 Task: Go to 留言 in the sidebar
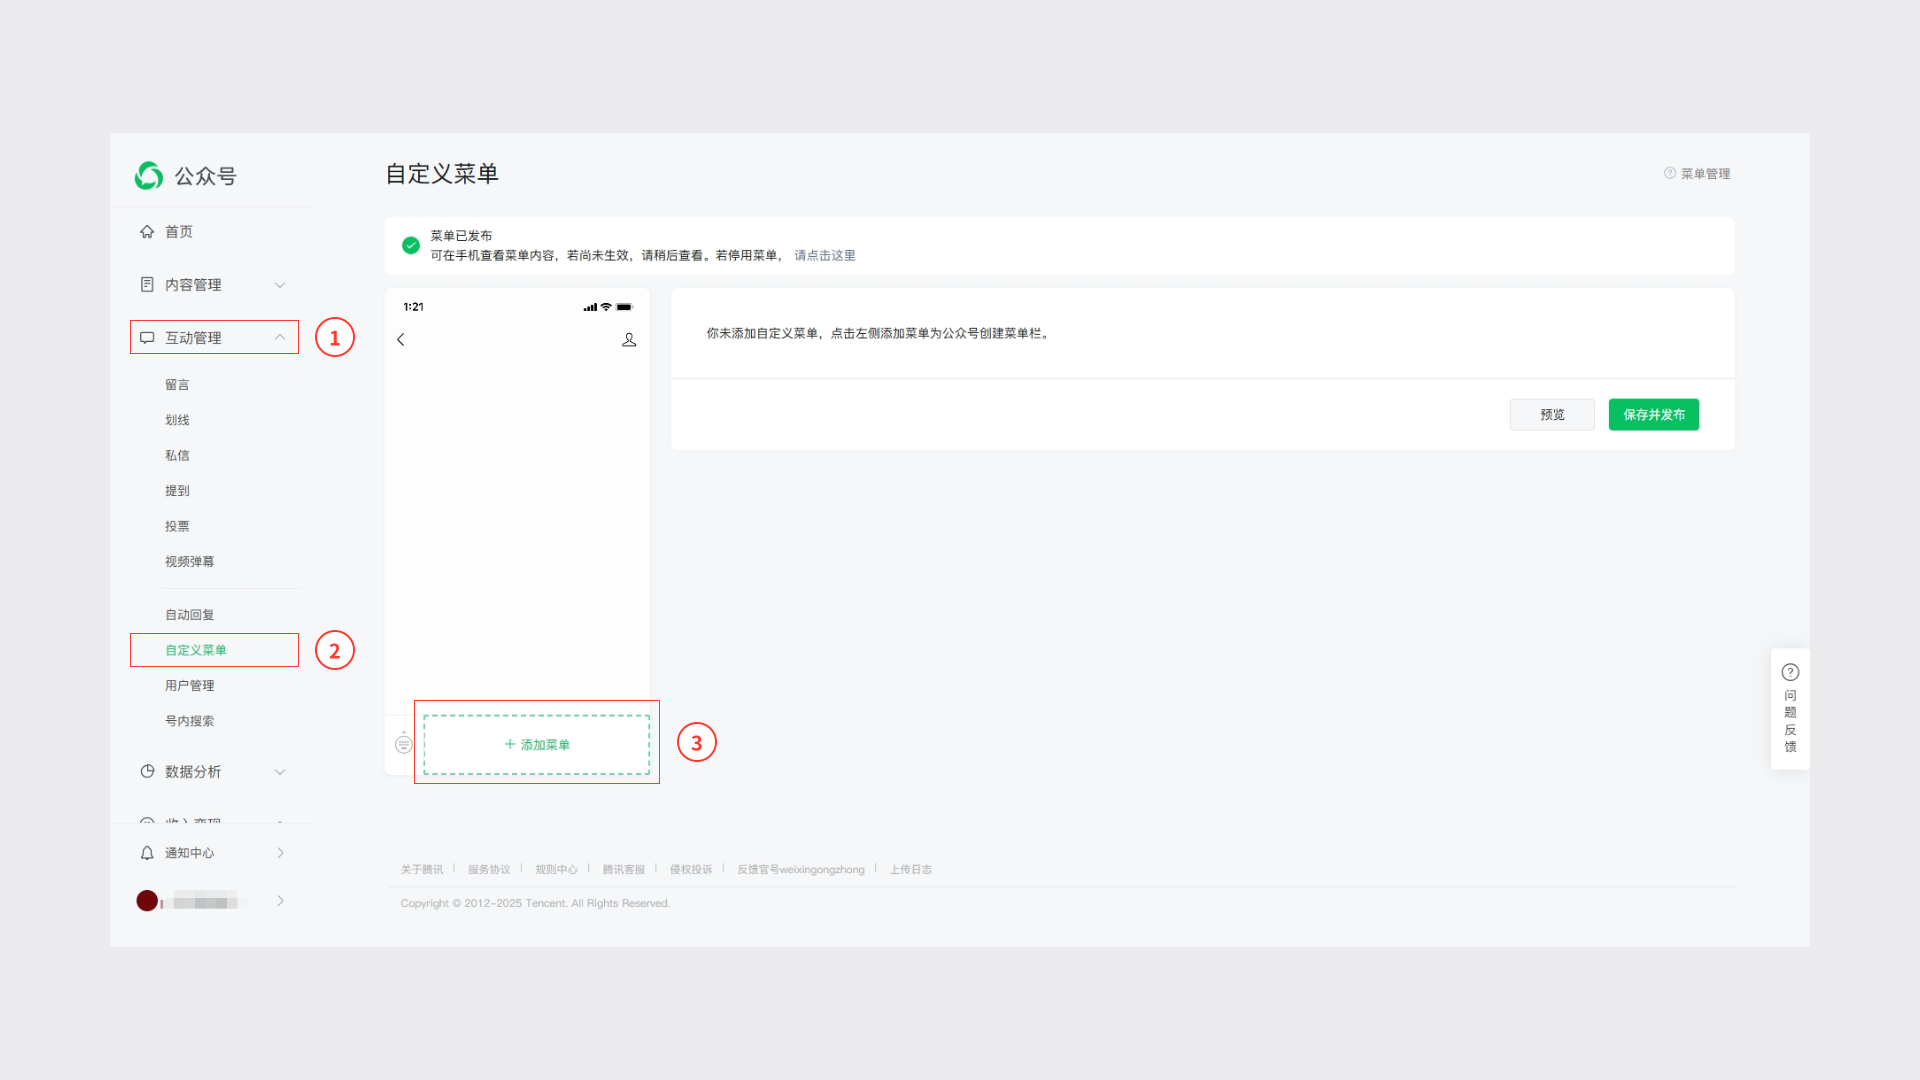[177, 385]
